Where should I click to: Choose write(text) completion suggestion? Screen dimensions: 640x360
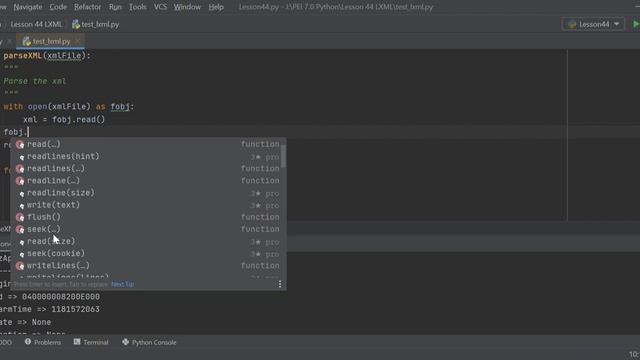pos(148,205)
